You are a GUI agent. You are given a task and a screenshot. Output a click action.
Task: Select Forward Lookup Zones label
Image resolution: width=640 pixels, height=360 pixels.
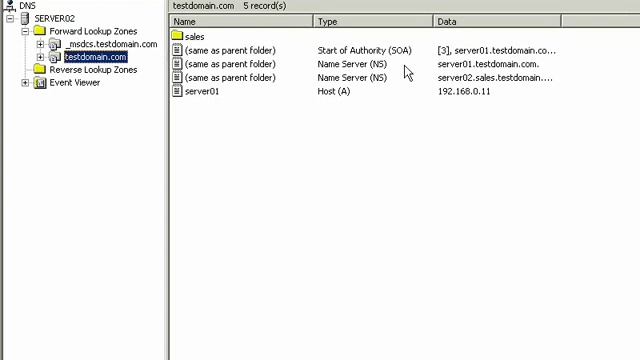pos(93,31)
